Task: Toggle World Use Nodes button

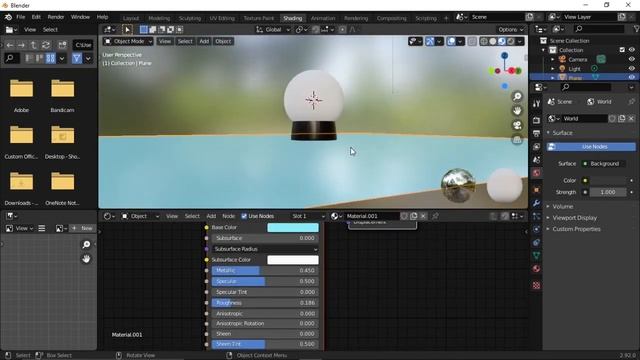Action: point(591,147)
